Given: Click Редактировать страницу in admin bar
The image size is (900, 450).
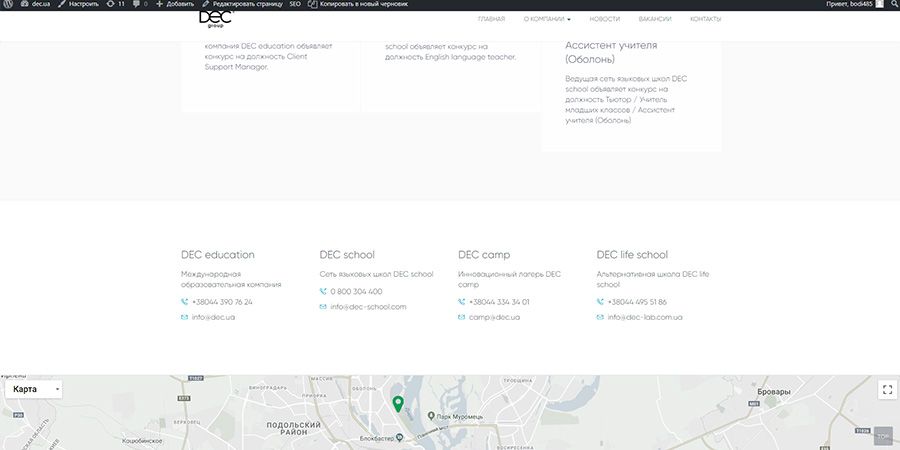Looking at the screenshot, I should (x=242, y=5).
